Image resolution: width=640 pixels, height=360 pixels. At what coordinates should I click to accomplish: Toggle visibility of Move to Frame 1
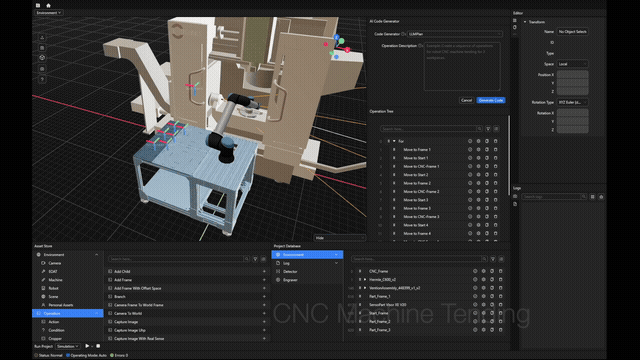(x=470, y=149)
